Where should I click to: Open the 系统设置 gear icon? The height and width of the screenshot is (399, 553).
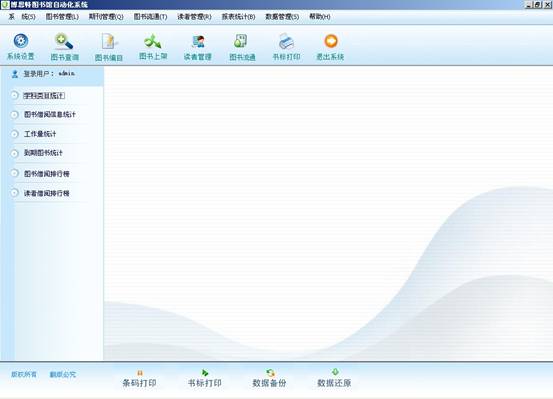pos(21,41)
